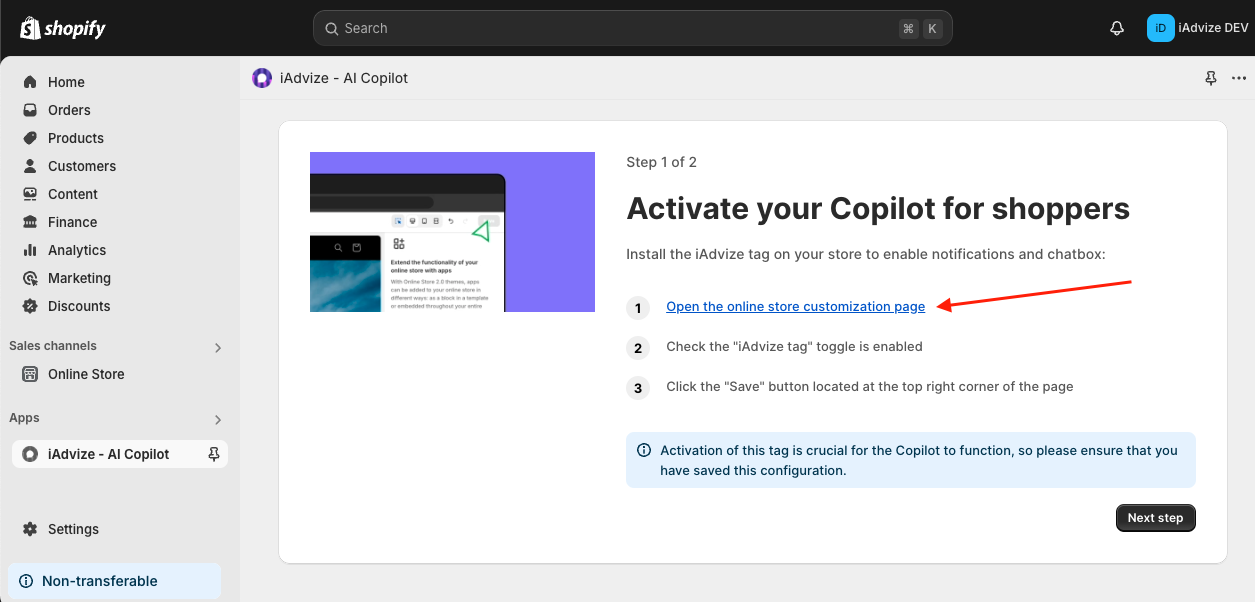
Task: Click the Next step button
Action: (1155, 518)
